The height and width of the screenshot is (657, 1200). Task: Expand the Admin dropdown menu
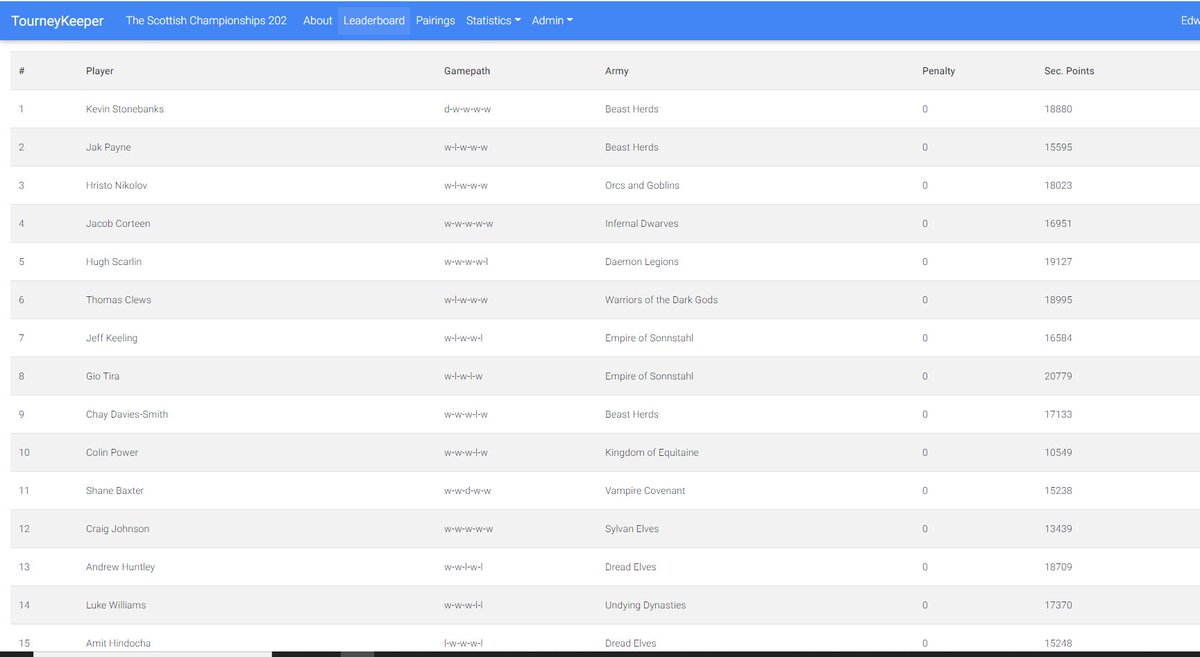552,21
